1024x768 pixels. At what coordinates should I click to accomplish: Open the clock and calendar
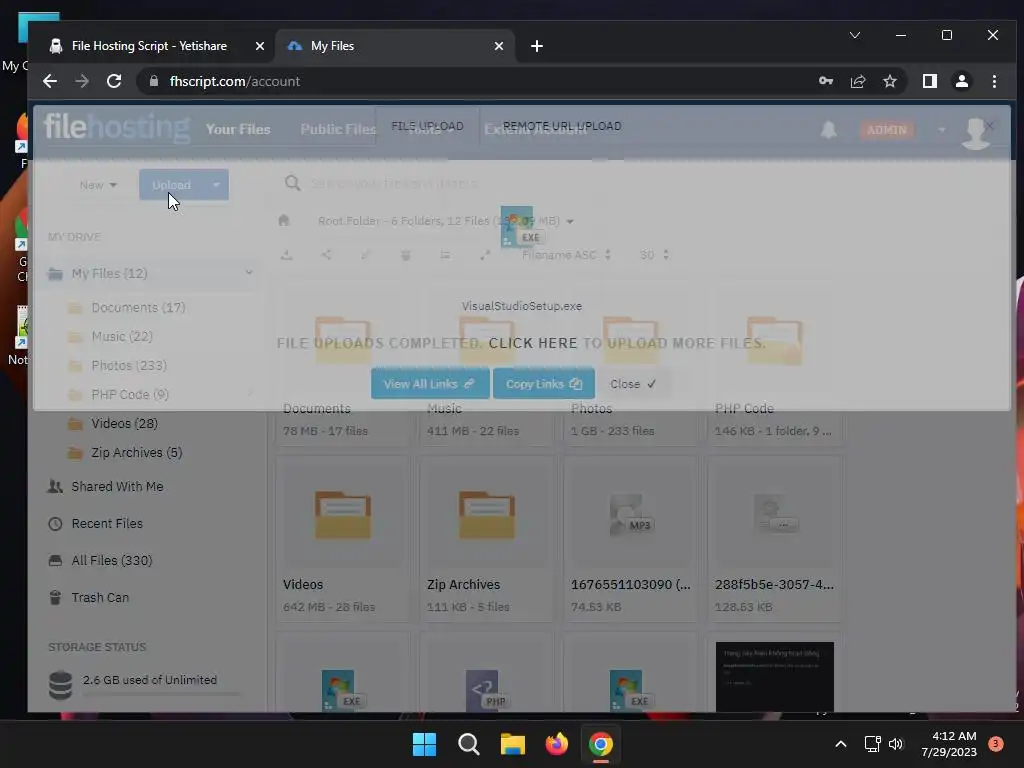coord(949,744)
